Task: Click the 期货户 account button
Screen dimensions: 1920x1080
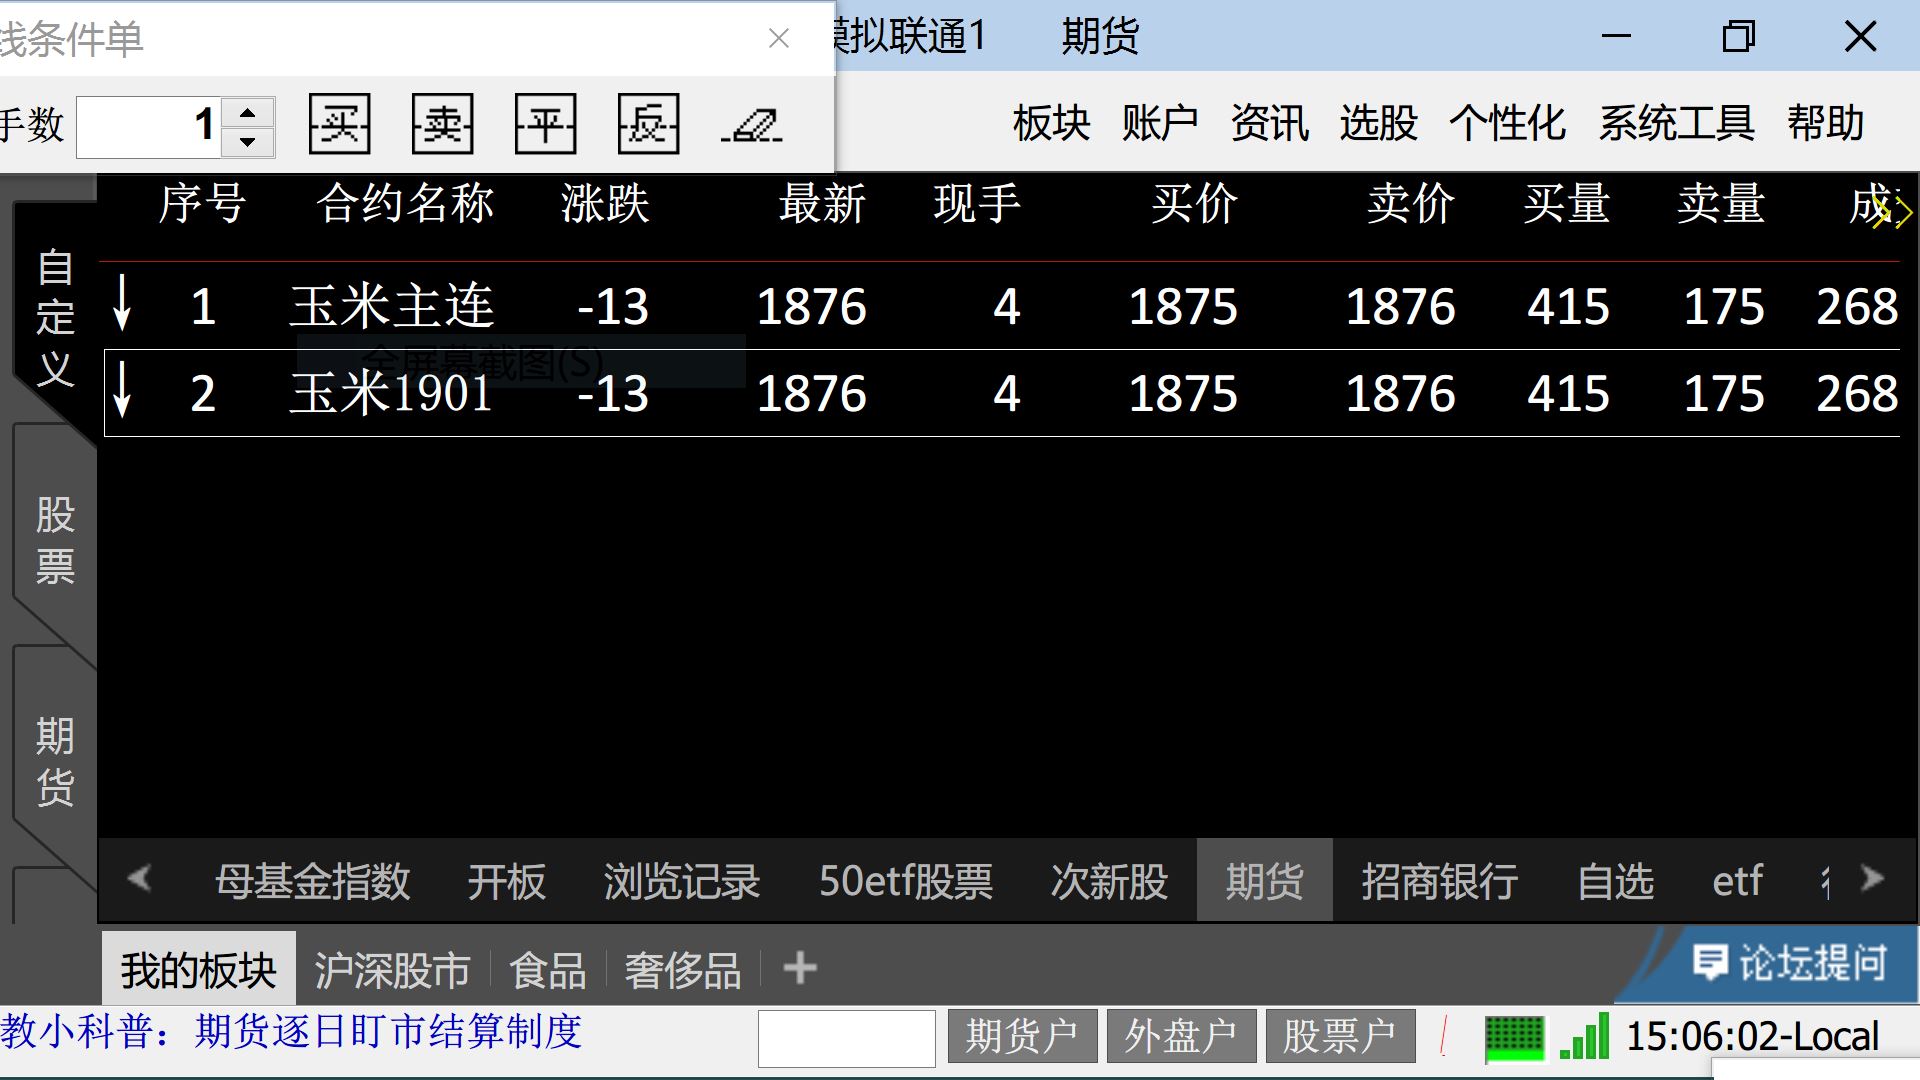Action: (x=1022, y=1036)
